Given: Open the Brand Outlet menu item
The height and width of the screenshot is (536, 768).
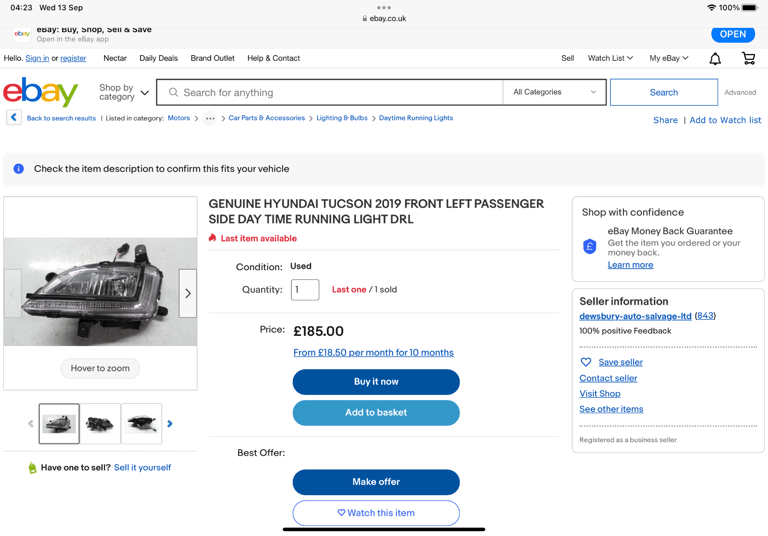Looking at the screenshot, I should (213, 58).
